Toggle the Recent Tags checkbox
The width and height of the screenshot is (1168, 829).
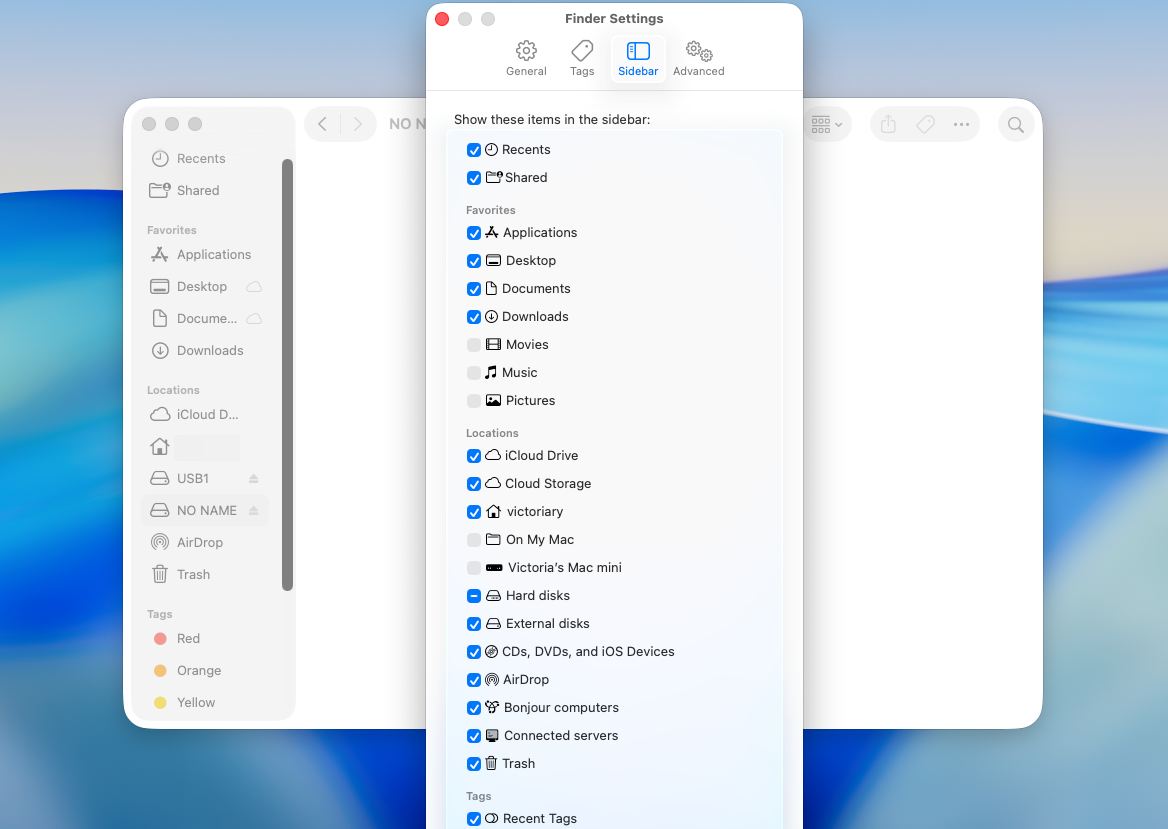click(474, 819)
